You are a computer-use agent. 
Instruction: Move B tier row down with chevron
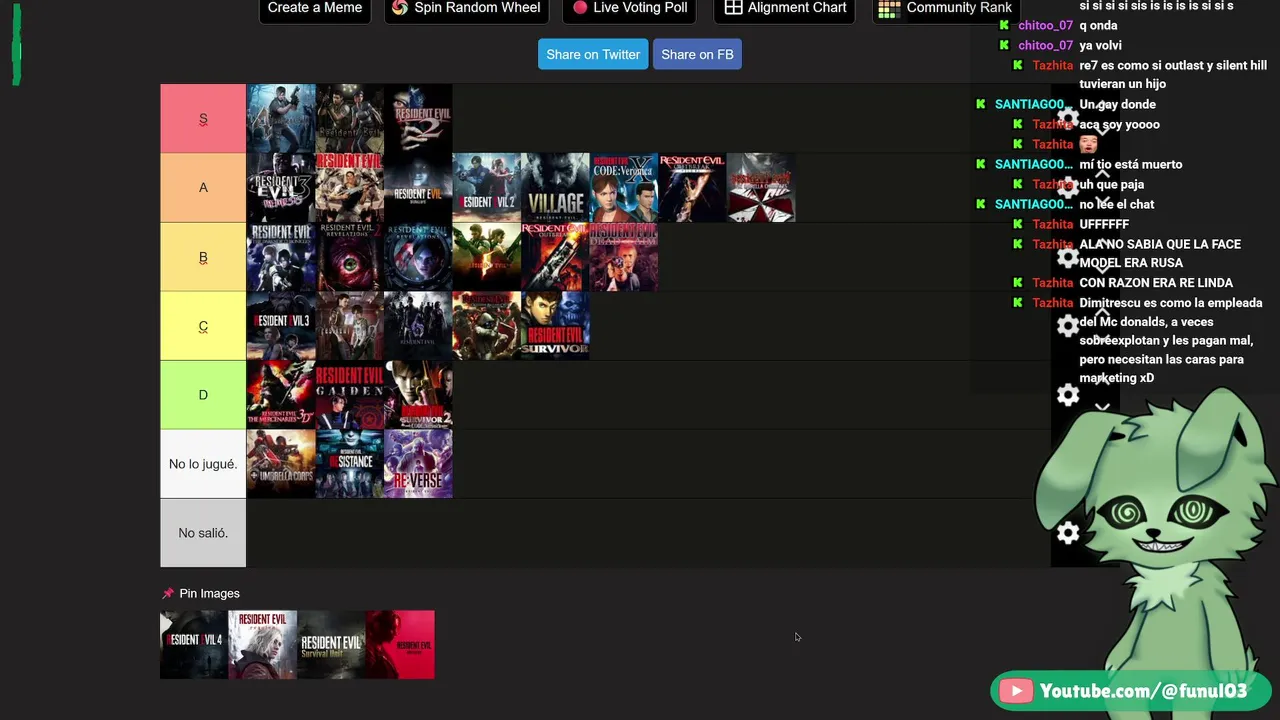point(1102,269)
